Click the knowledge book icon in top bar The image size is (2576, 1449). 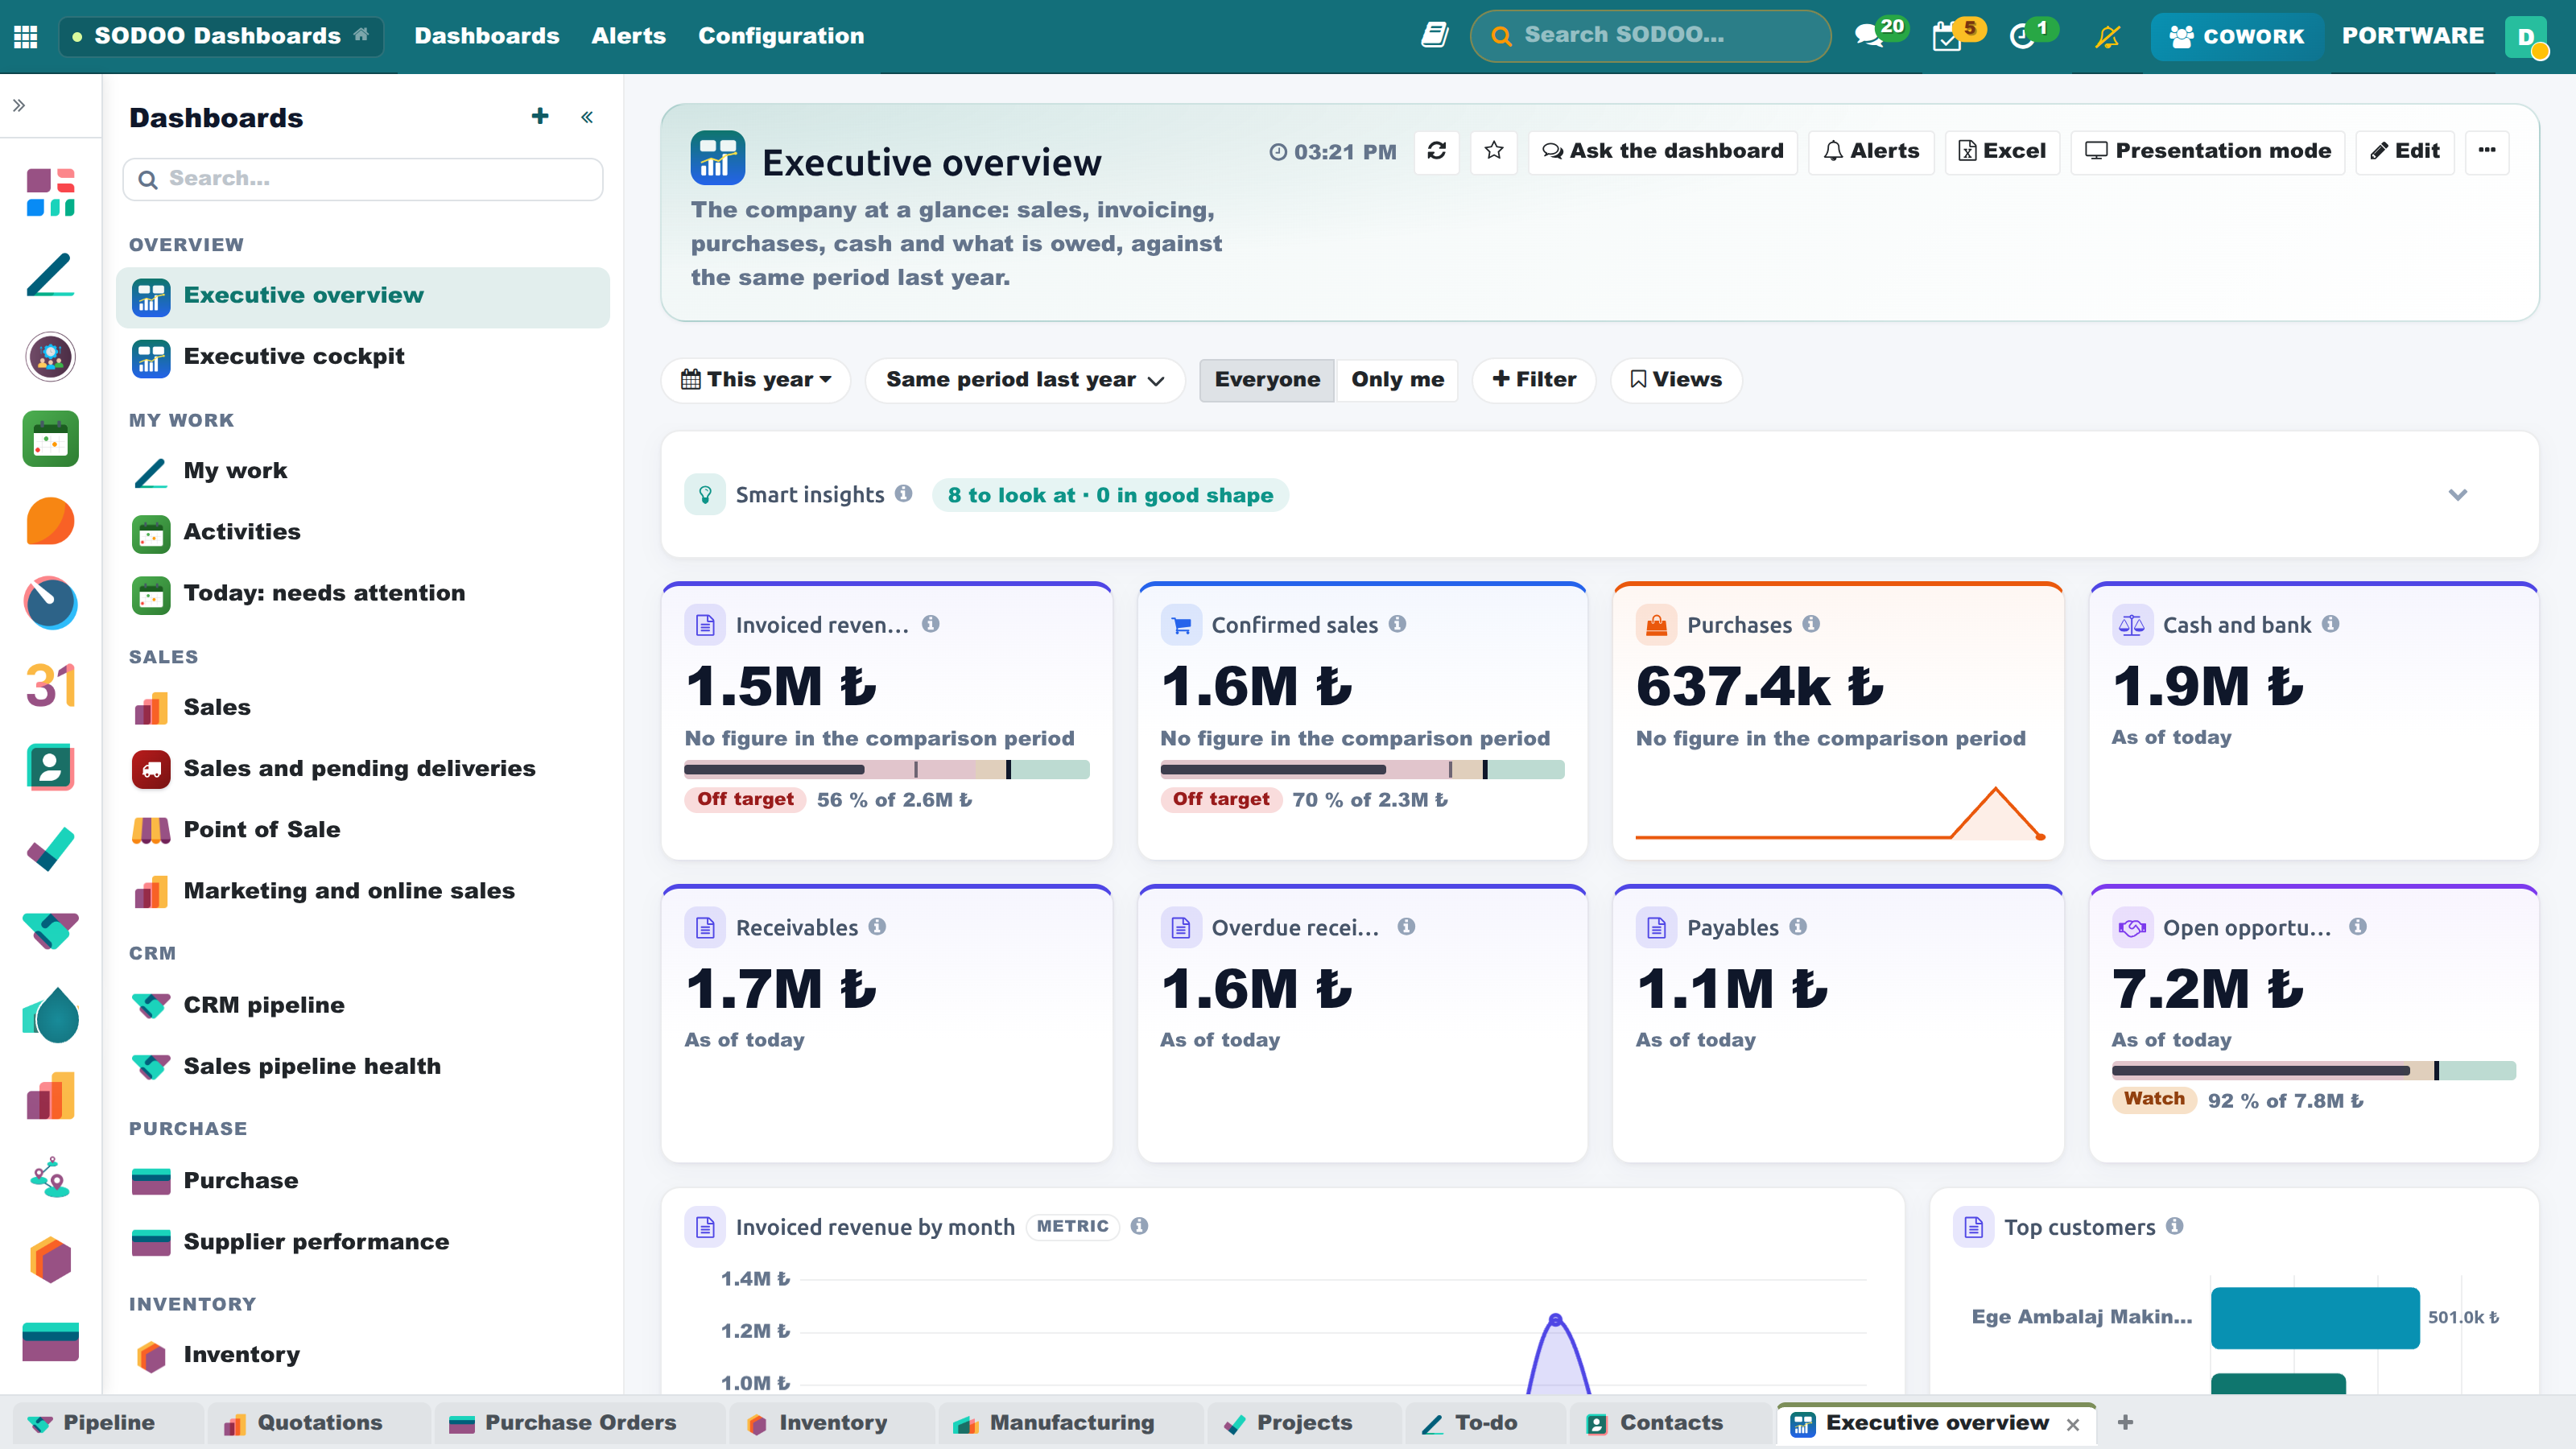coord(1434,36)
